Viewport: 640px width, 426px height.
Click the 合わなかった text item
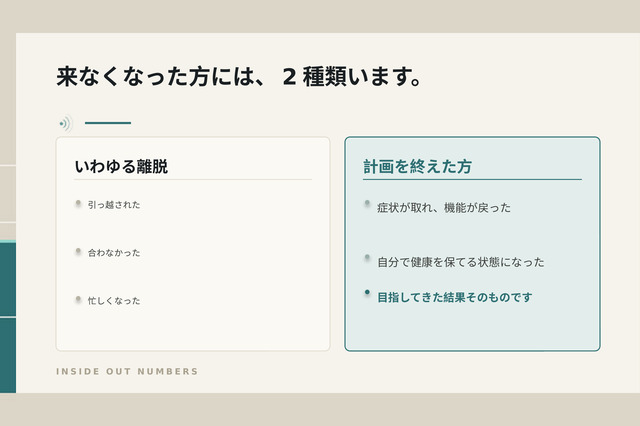(x=114, y=253)
